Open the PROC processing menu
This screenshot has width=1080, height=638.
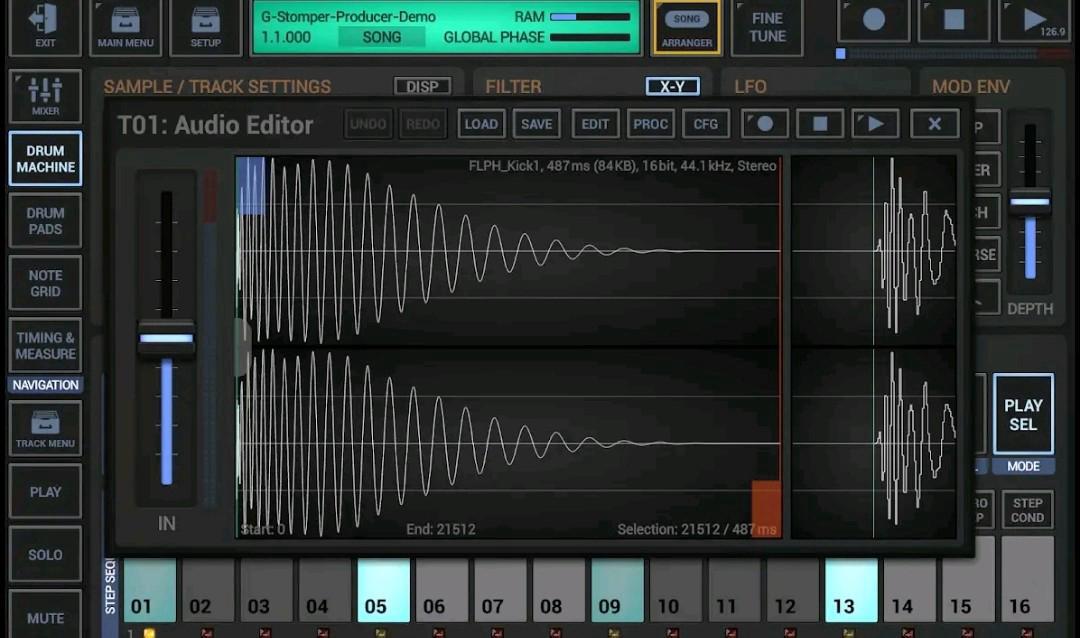[650, 123]
